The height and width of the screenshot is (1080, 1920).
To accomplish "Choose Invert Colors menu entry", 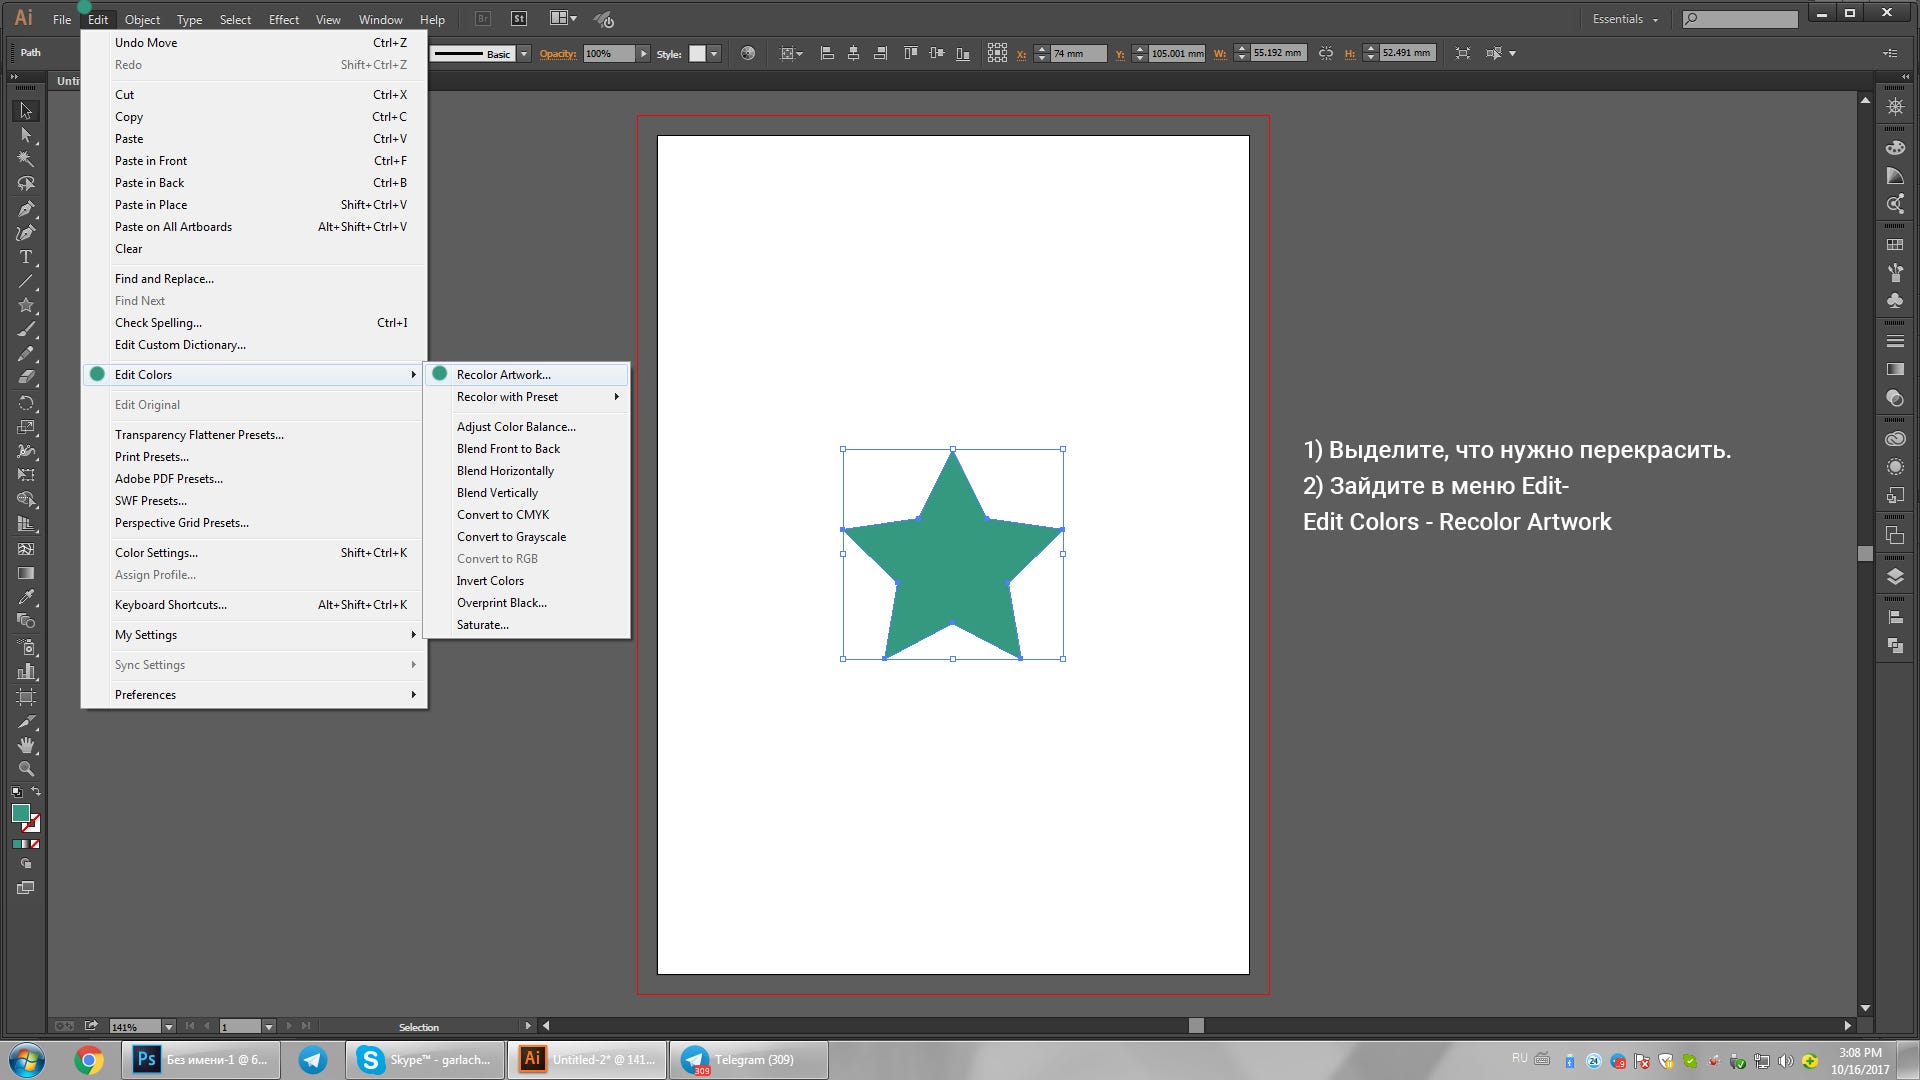I will click(x=527, y=581).
